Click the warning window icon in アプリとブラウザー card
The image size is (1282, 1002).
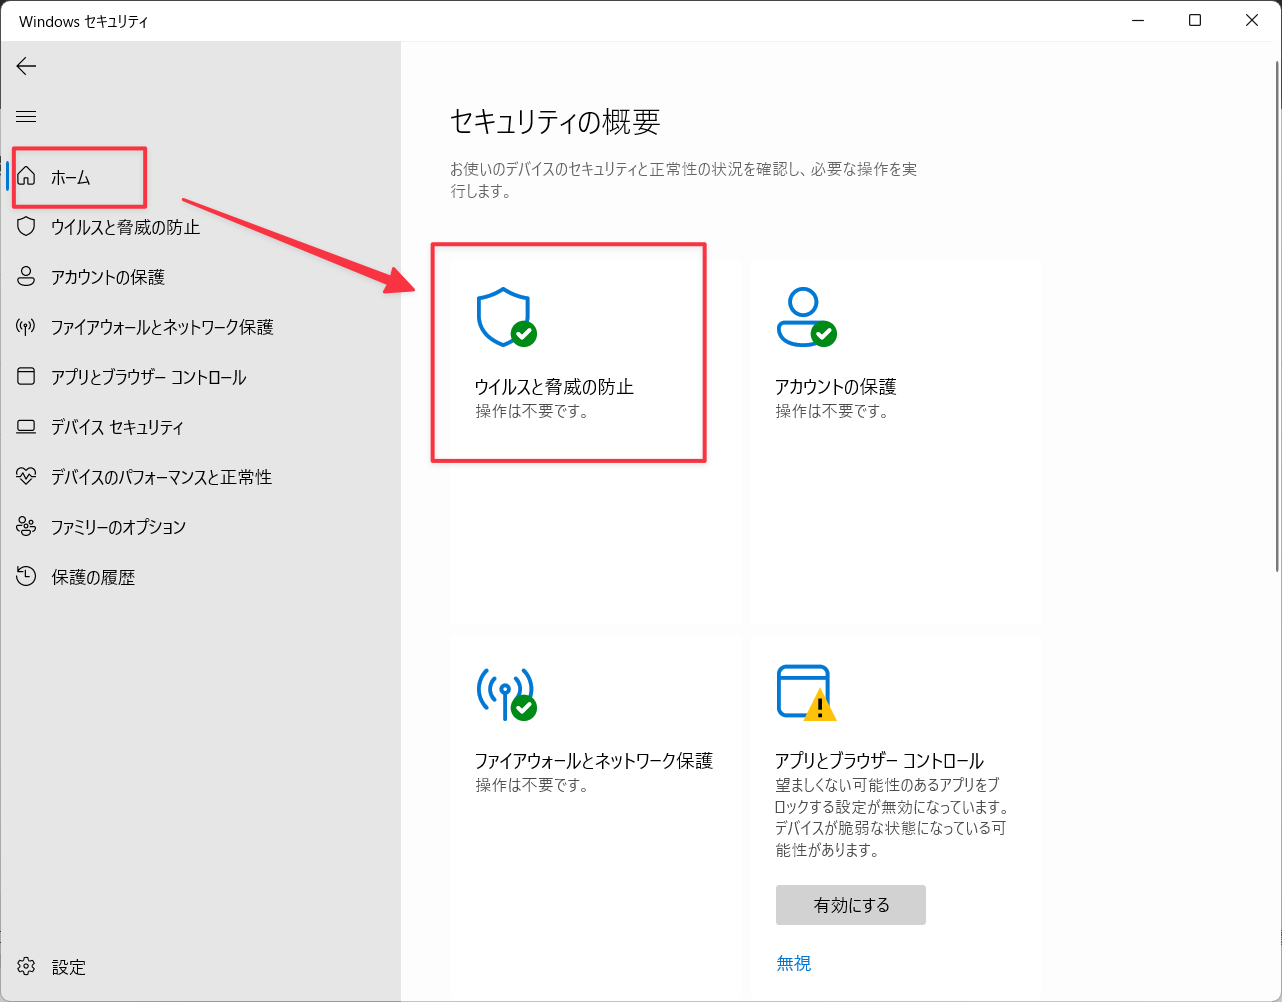pos(805,693)
